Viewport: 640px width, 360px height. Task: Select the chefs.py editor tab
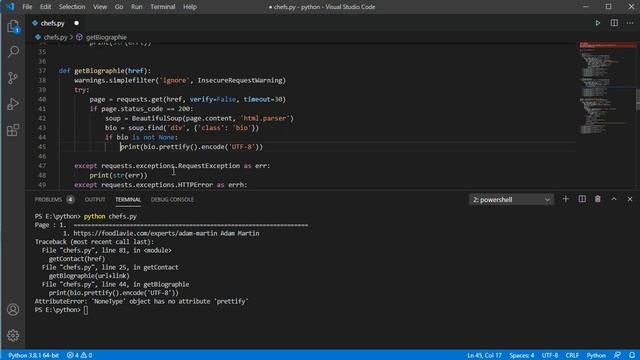pyautogui.click(x=56, y=23)
